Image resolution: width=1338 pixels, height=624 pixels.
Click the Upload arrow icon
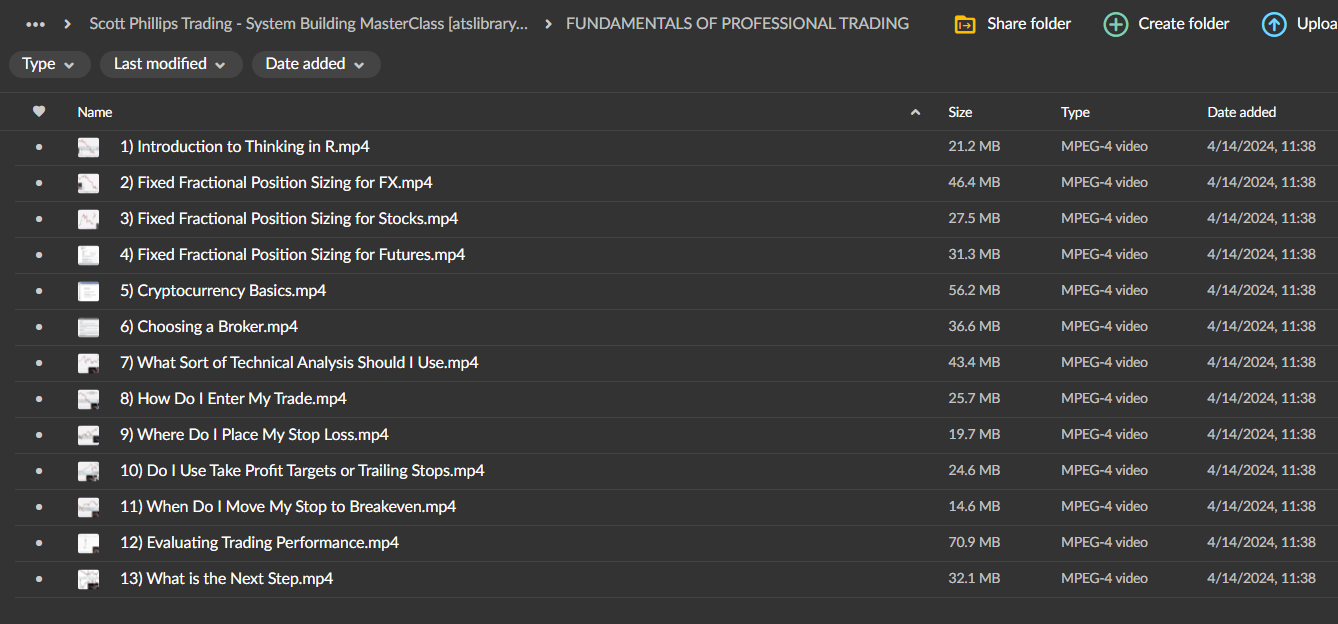point(1274,24)
